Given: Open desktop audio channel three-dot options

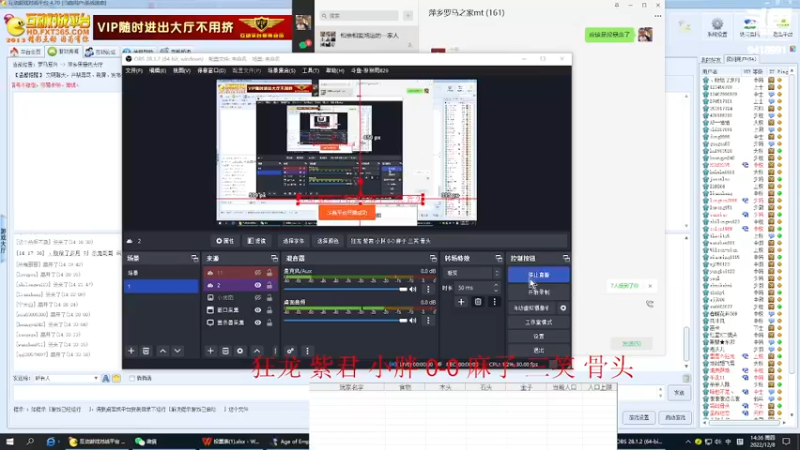Looking at the screenshot, I should coord(428,320).
